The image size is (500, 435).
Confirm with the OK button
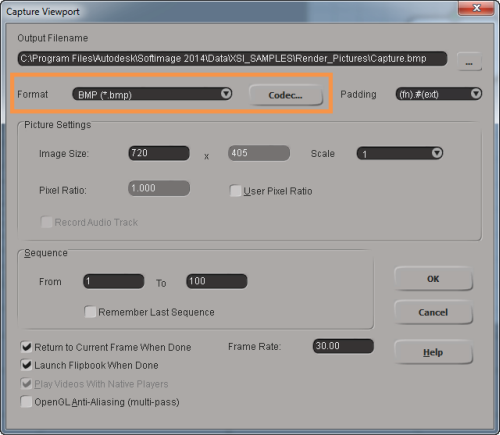tap(433, 279)
